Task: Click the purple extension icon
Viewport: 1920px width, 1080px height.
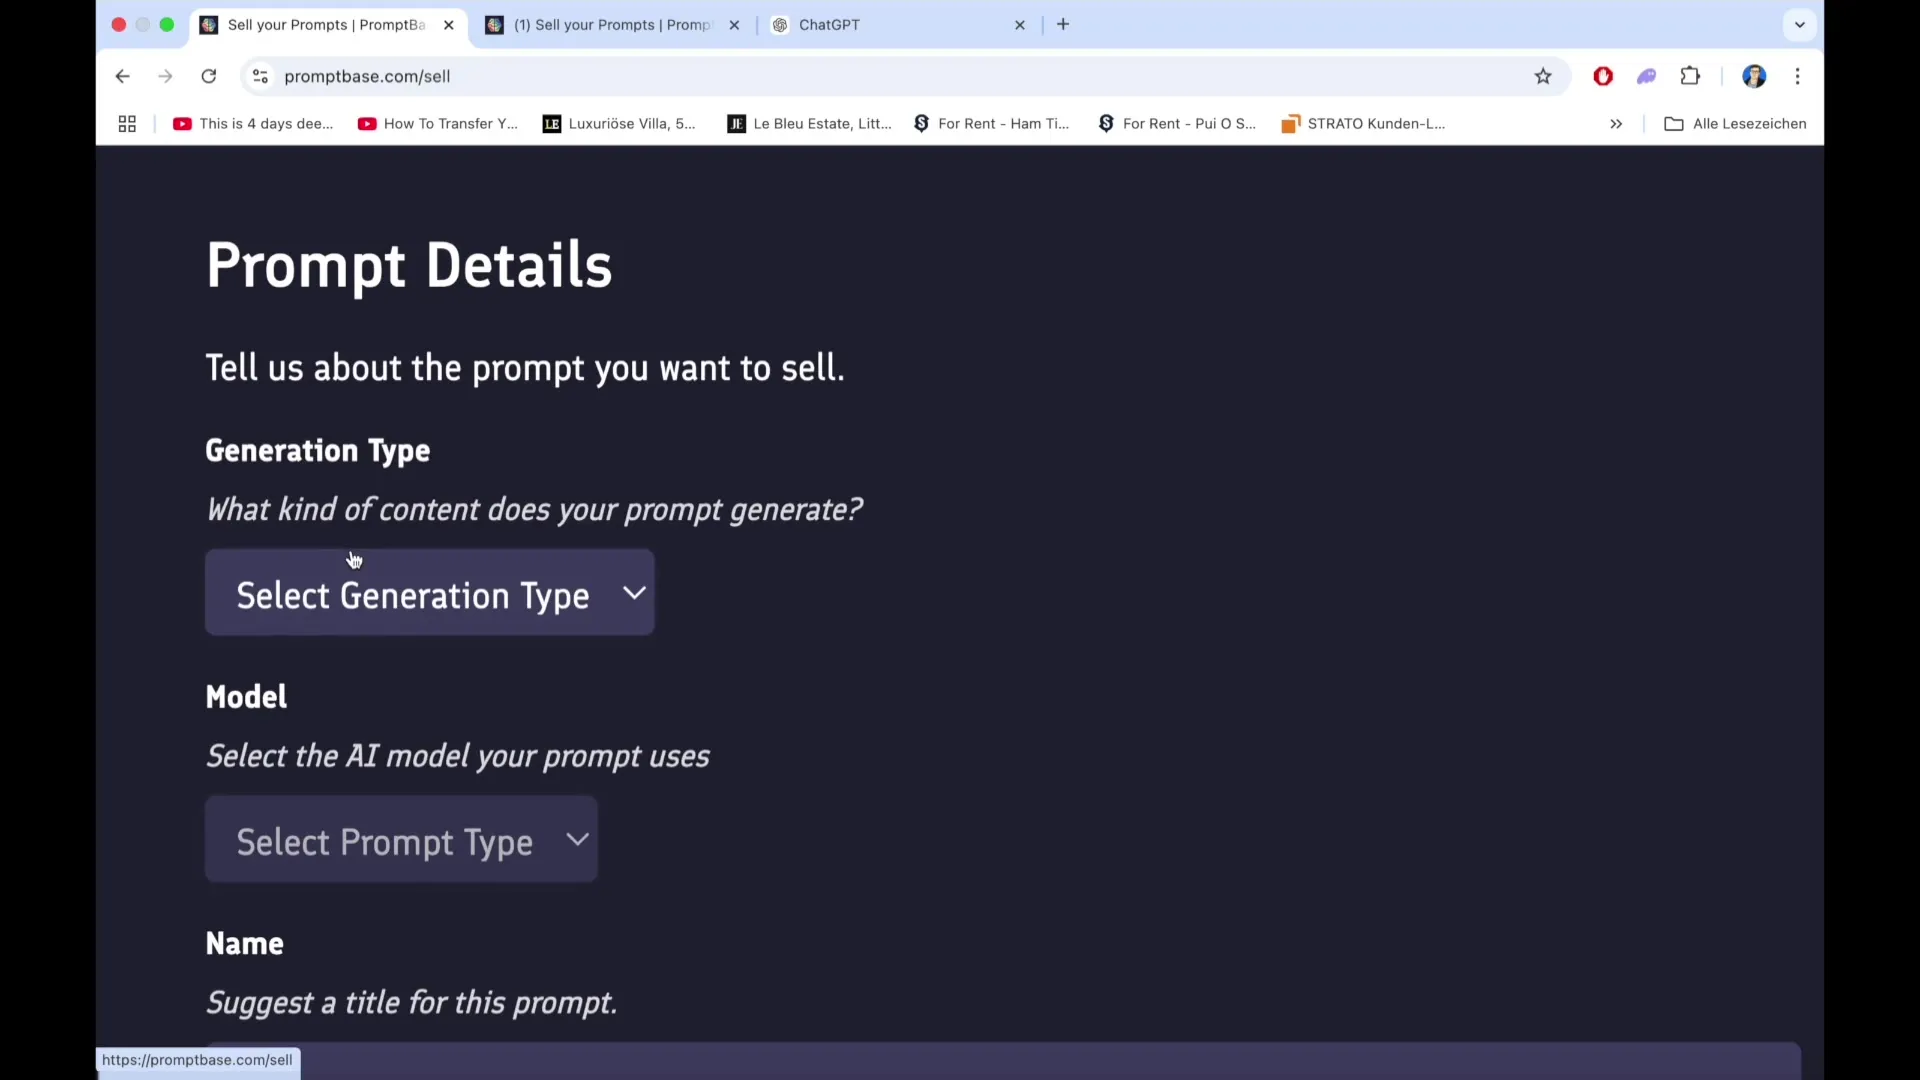Action: click(1646, 76)
